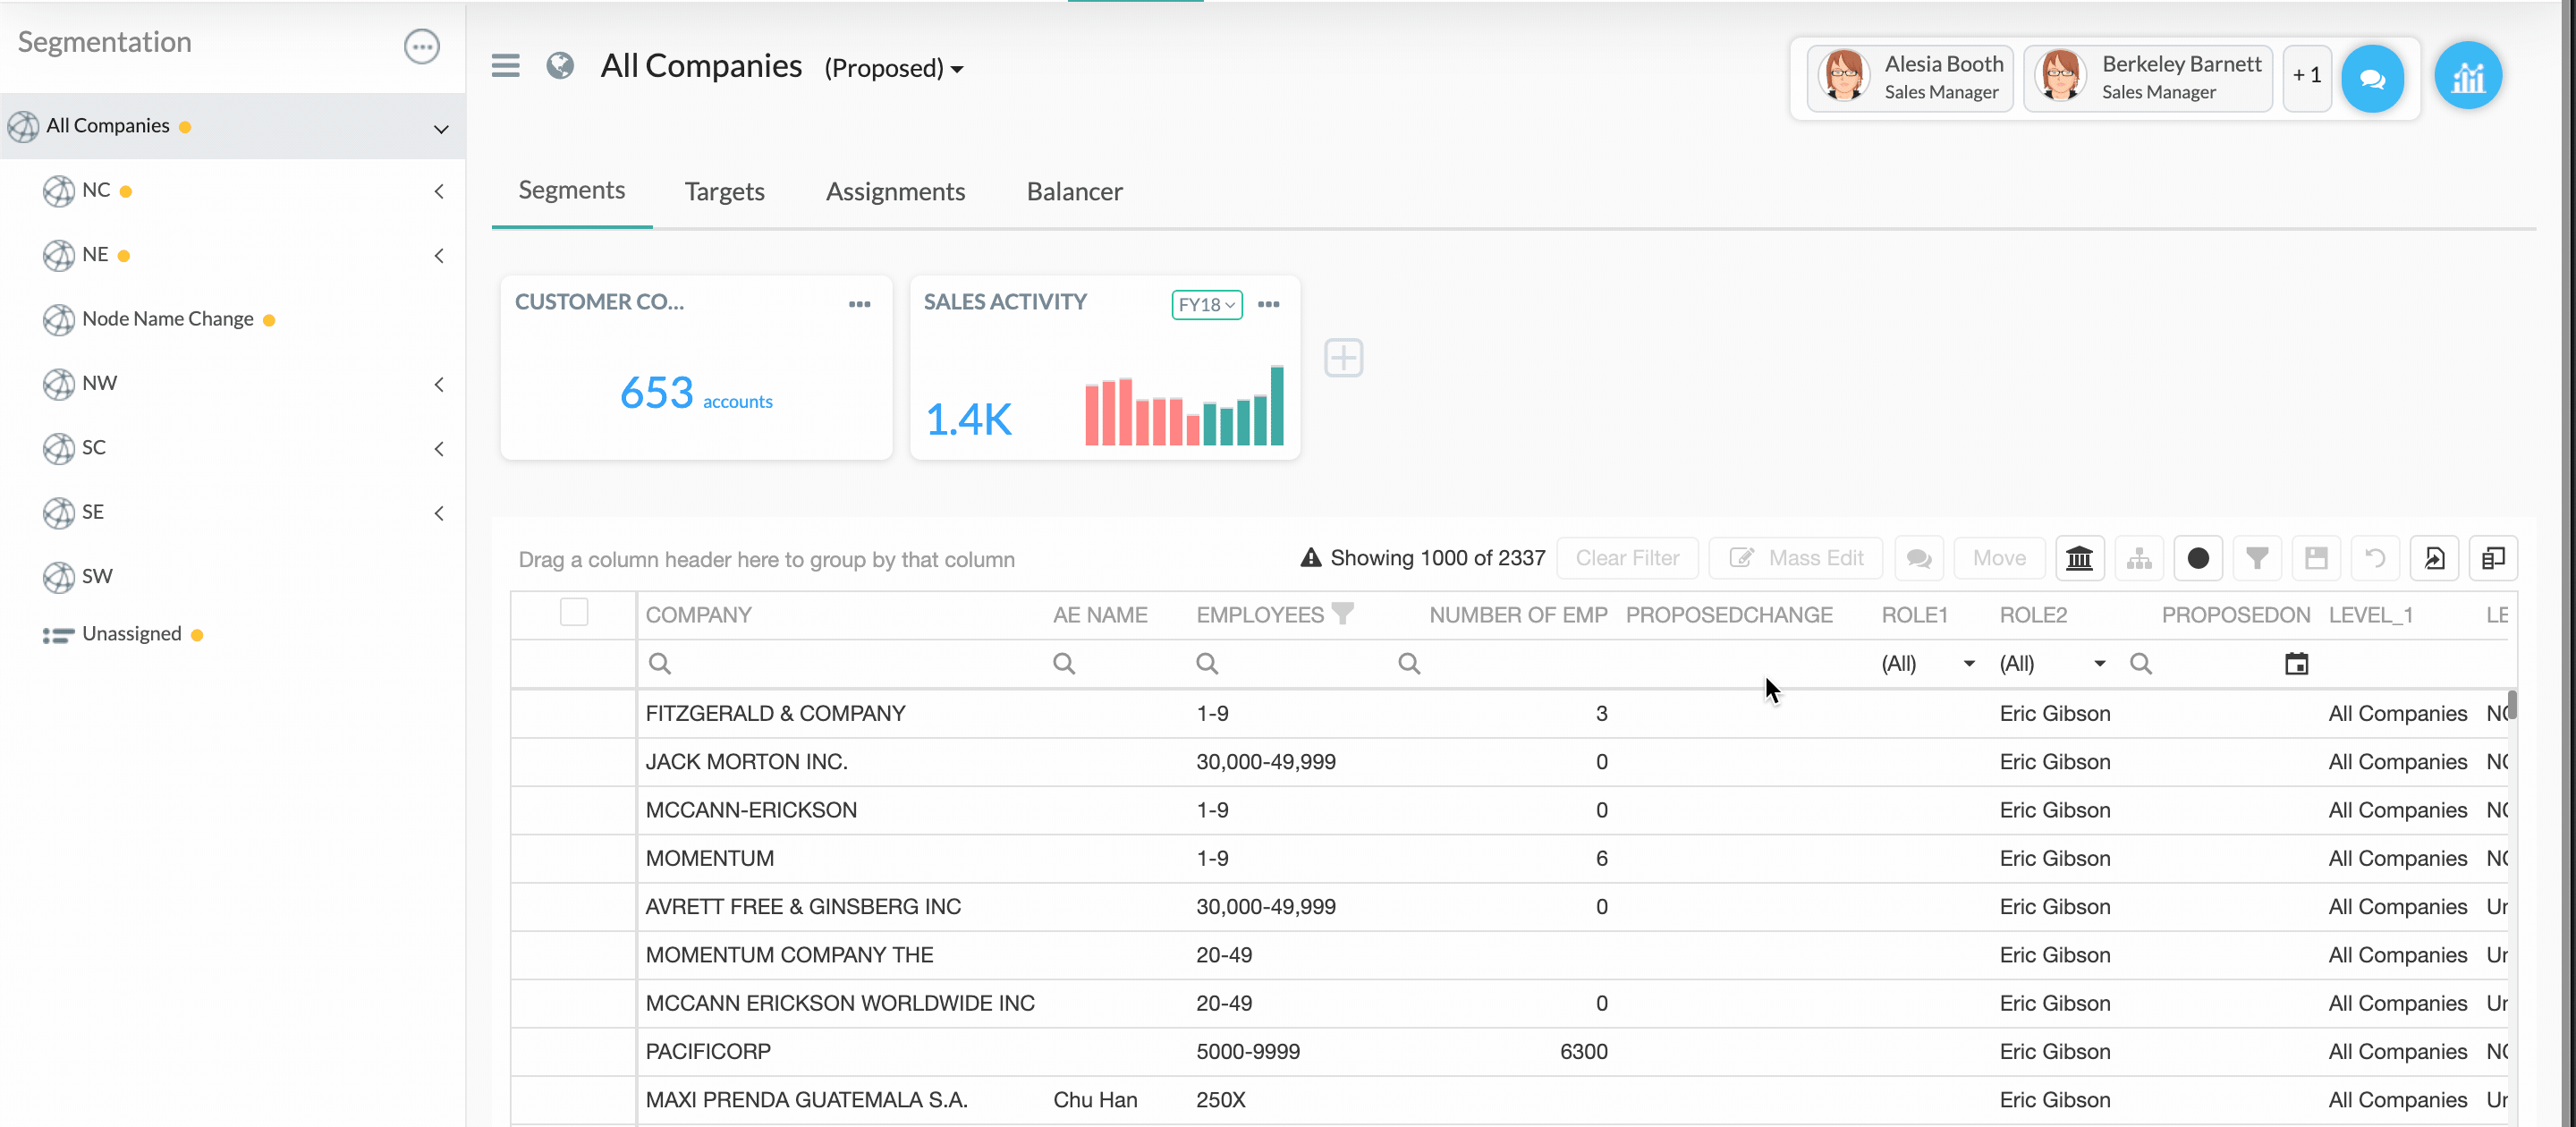The image size is (2576, 1127).
Task: Sort by the PROPOSEDCHANGE column header
Action: click(1728, 615)
